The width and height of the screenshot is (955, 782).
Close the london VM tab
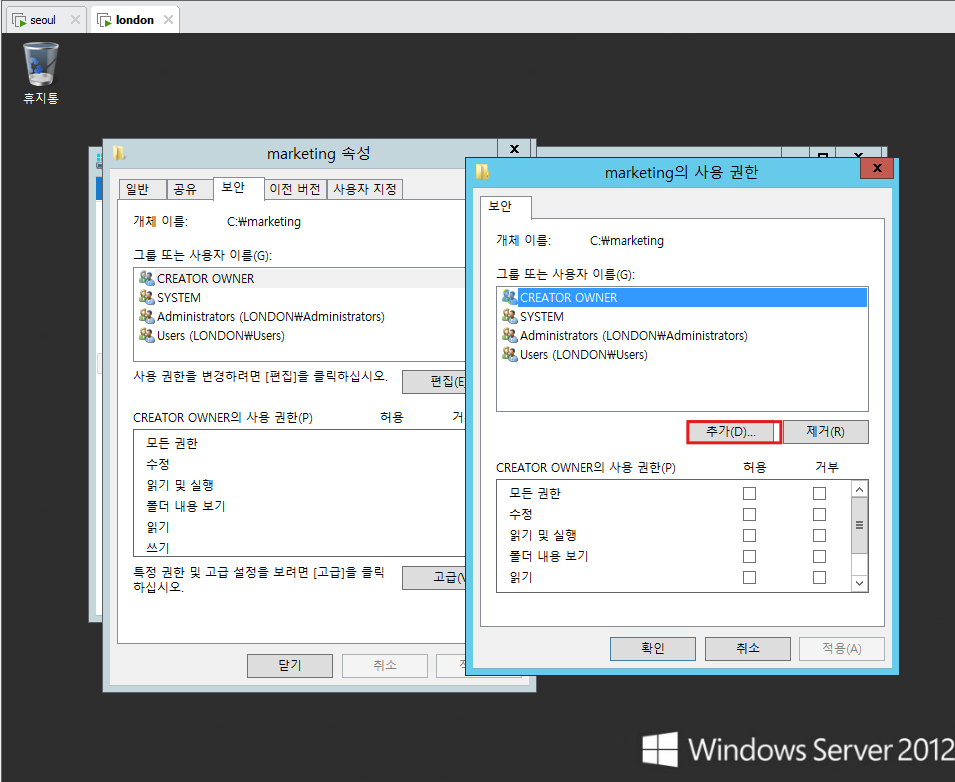pos(169,19)
